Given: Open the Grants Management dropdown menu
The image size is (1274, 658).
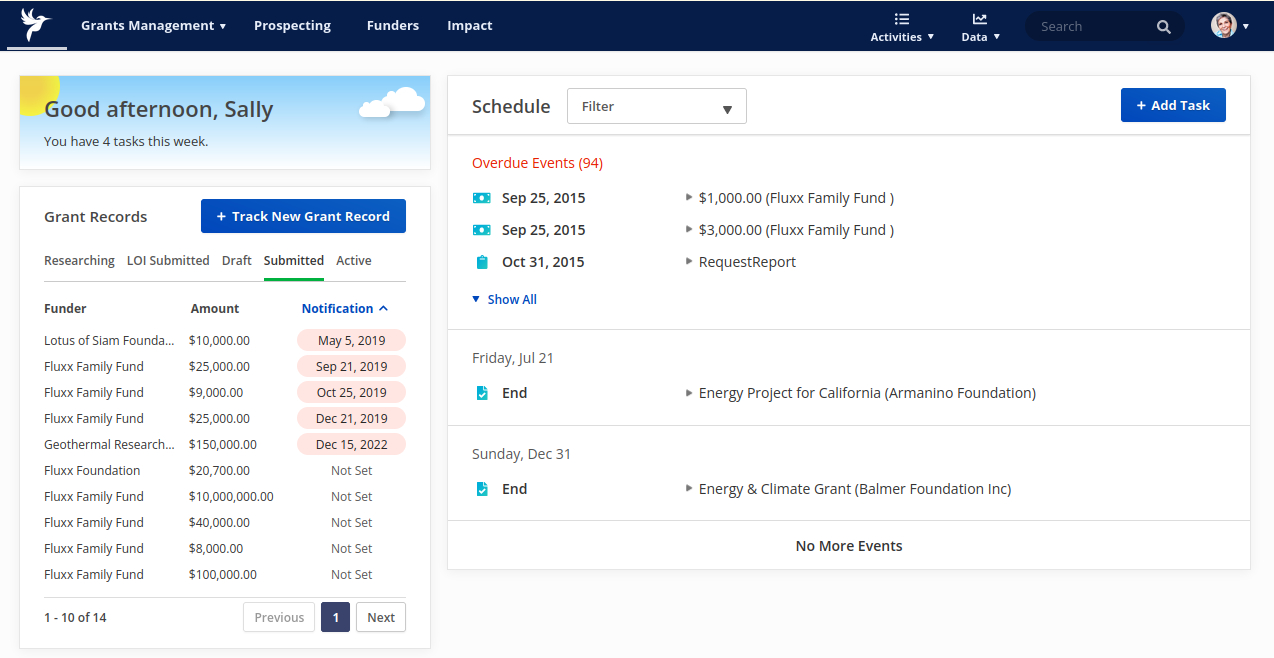Looking at the screenshot, I should [x=153, y=26].
